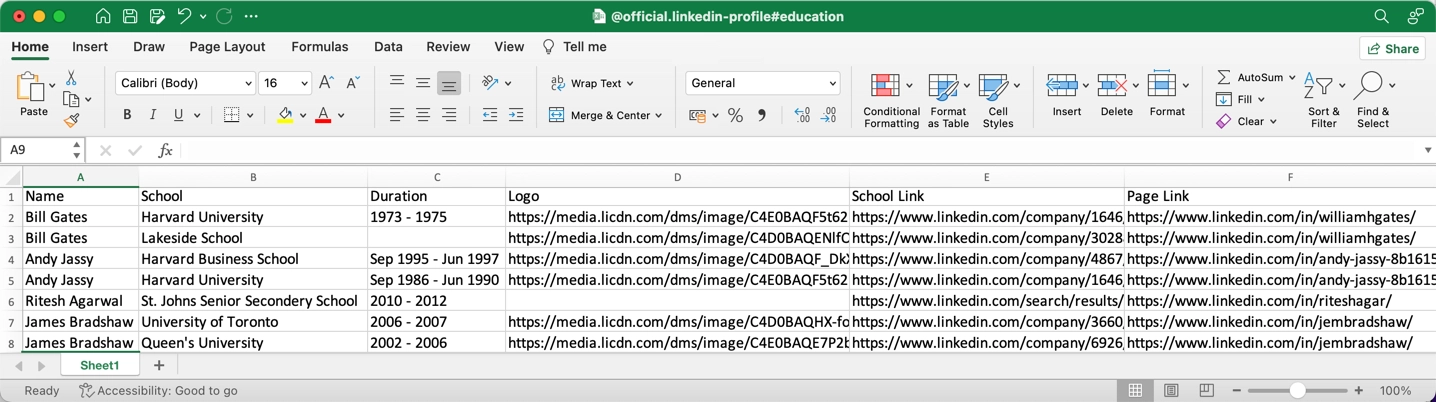Click the Undo arrow icon
The image size is (1436, 402).
pos(184,16)
